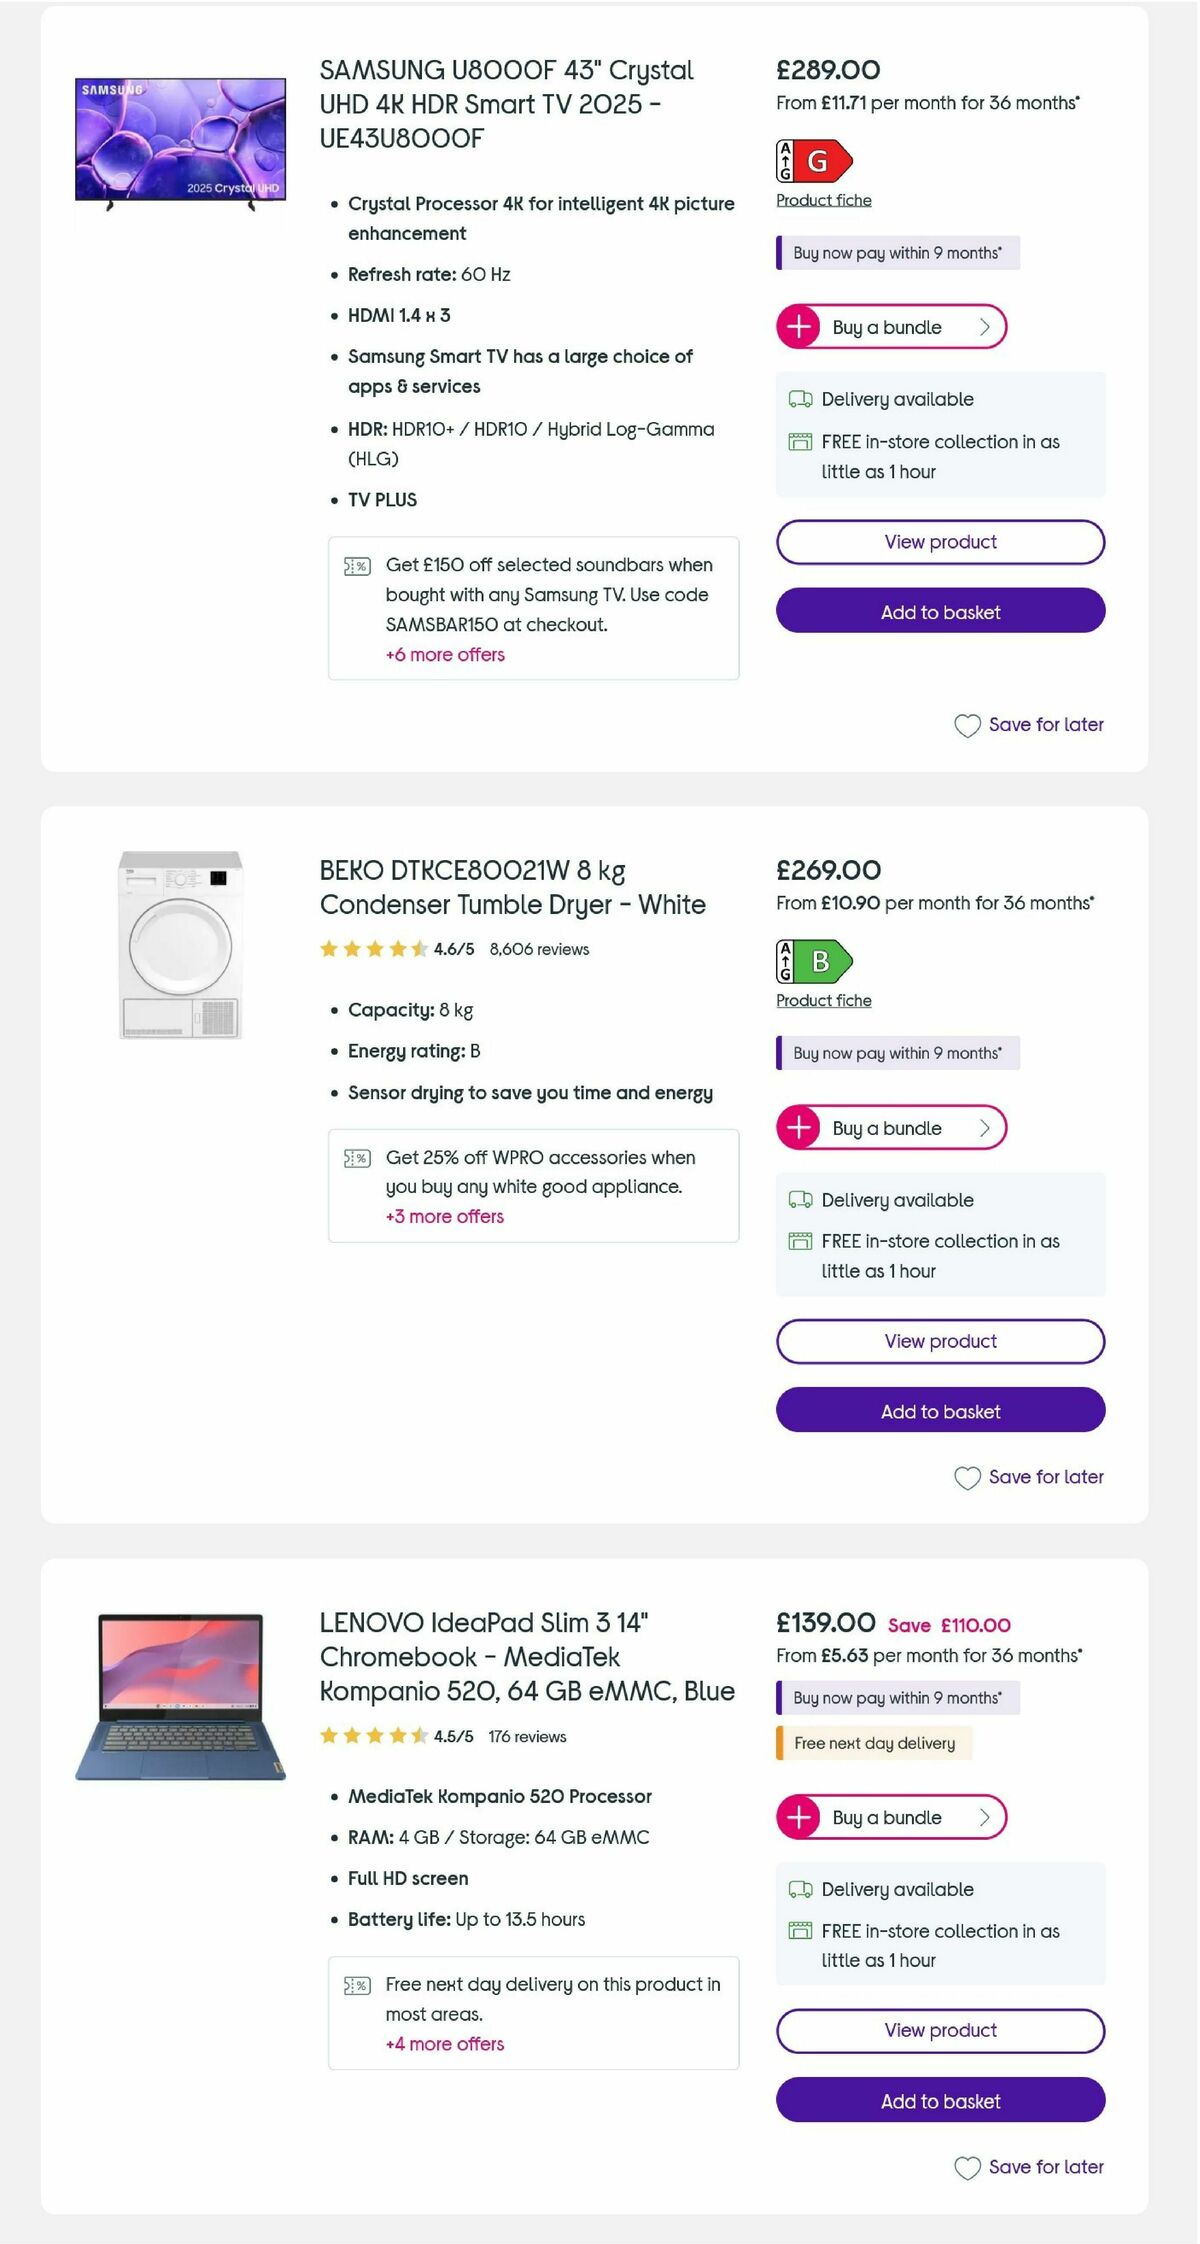Click the calendar icon next to in-store collection
Image resolution: width=1200 pixels, height=2244 pixels.
(x=800, y=442)
